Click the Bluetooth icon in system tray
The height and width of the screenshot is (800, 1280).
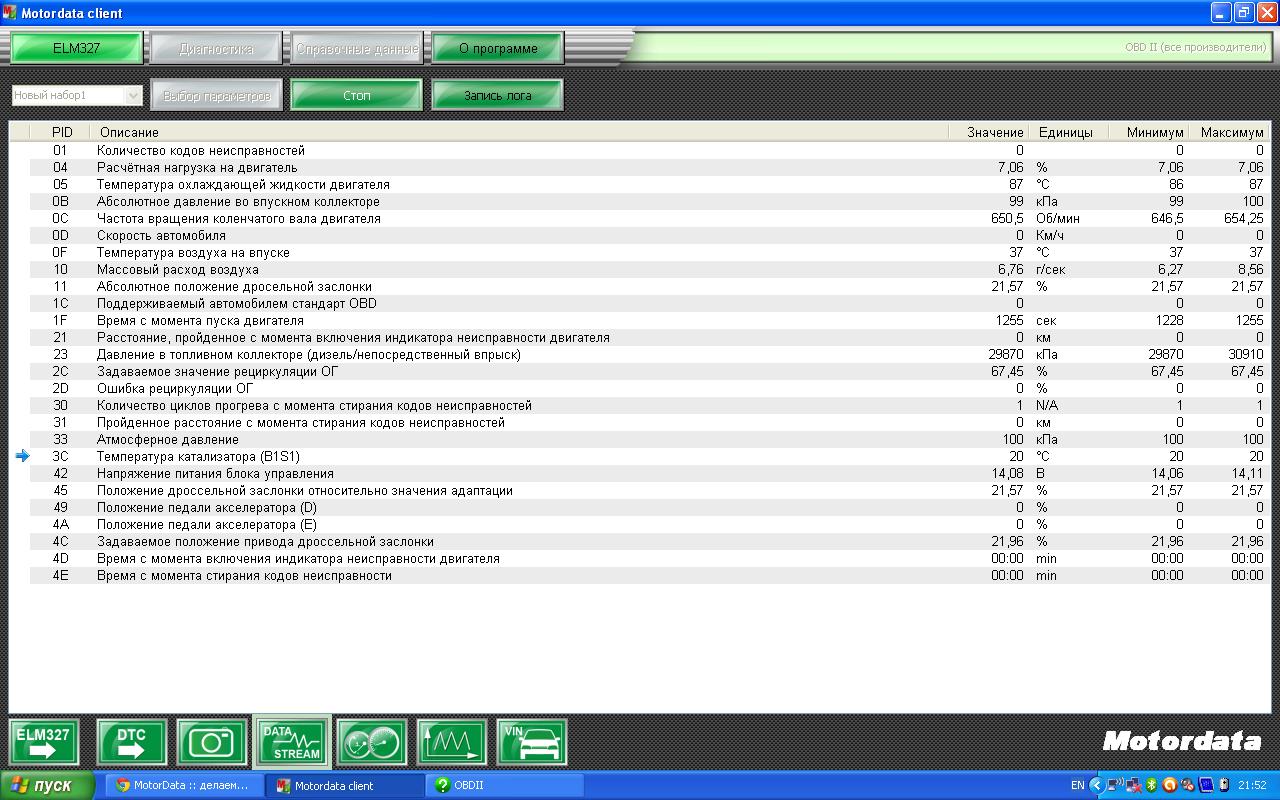point(1151,785)
